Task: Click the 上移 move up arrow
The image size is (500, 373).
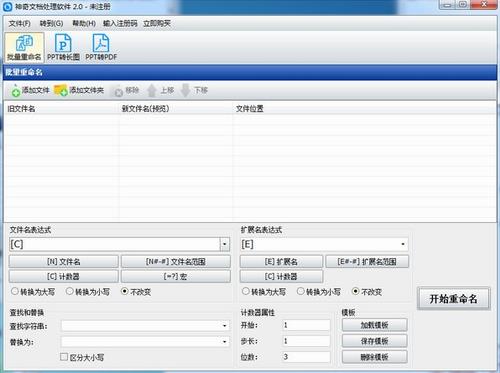Action: tap(152, 90)
